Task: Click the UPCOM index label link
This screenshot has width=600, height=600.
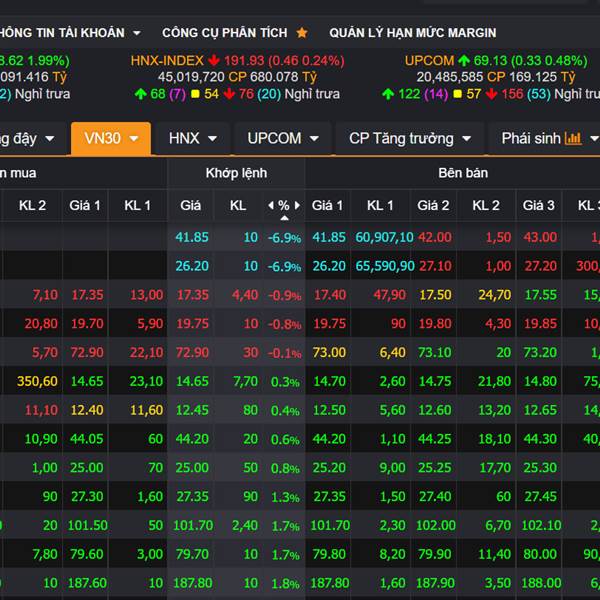Action: click(429, 61)
